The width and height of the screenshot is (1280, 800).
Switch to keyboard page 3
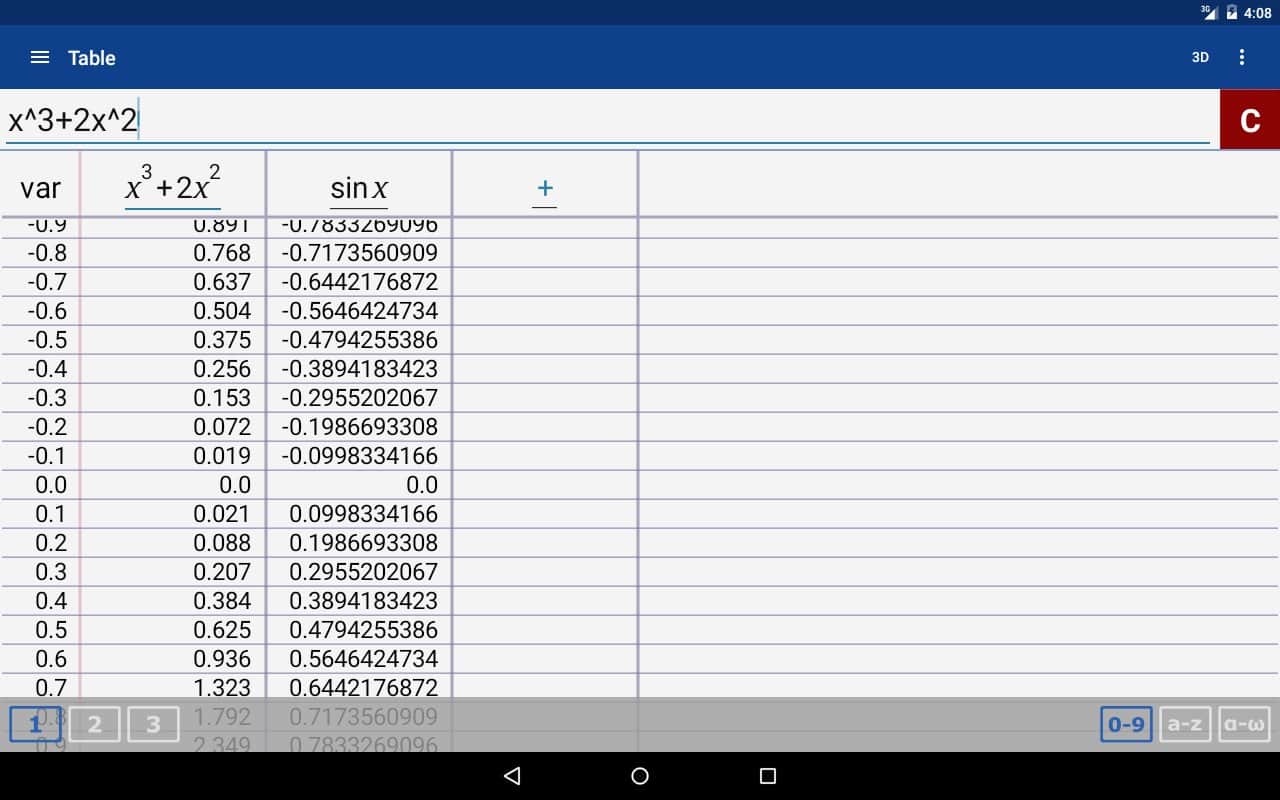tap(153, 724)
